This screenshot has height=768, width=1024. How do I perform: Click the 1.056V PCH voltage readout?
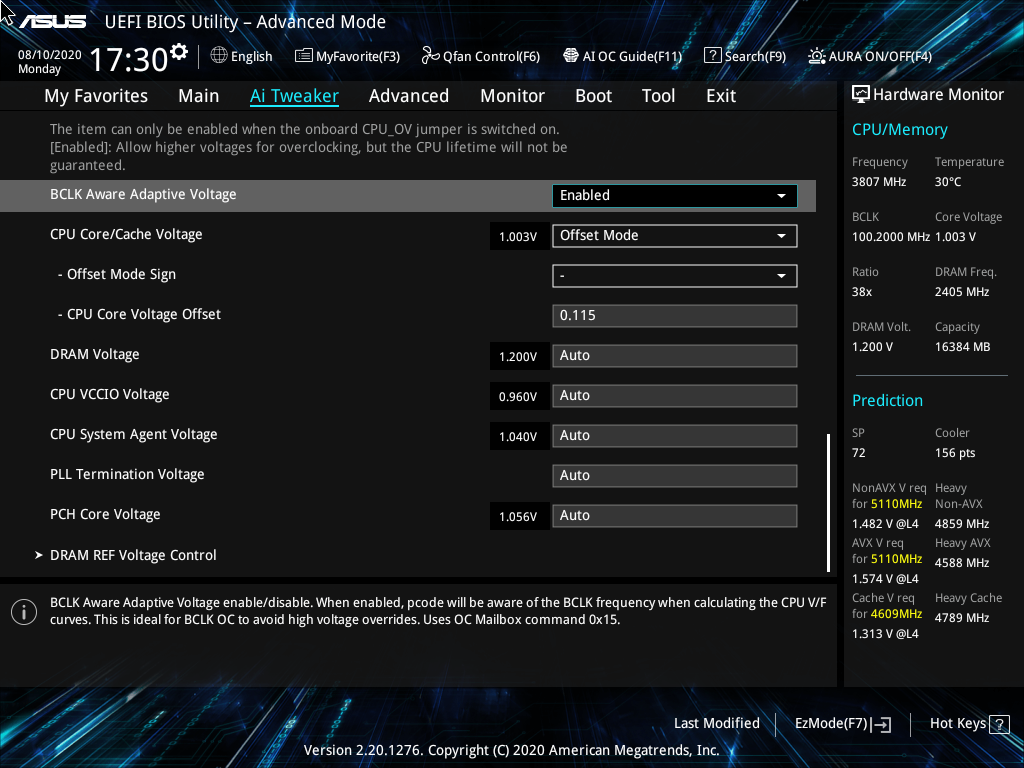[x=519, y=517]
